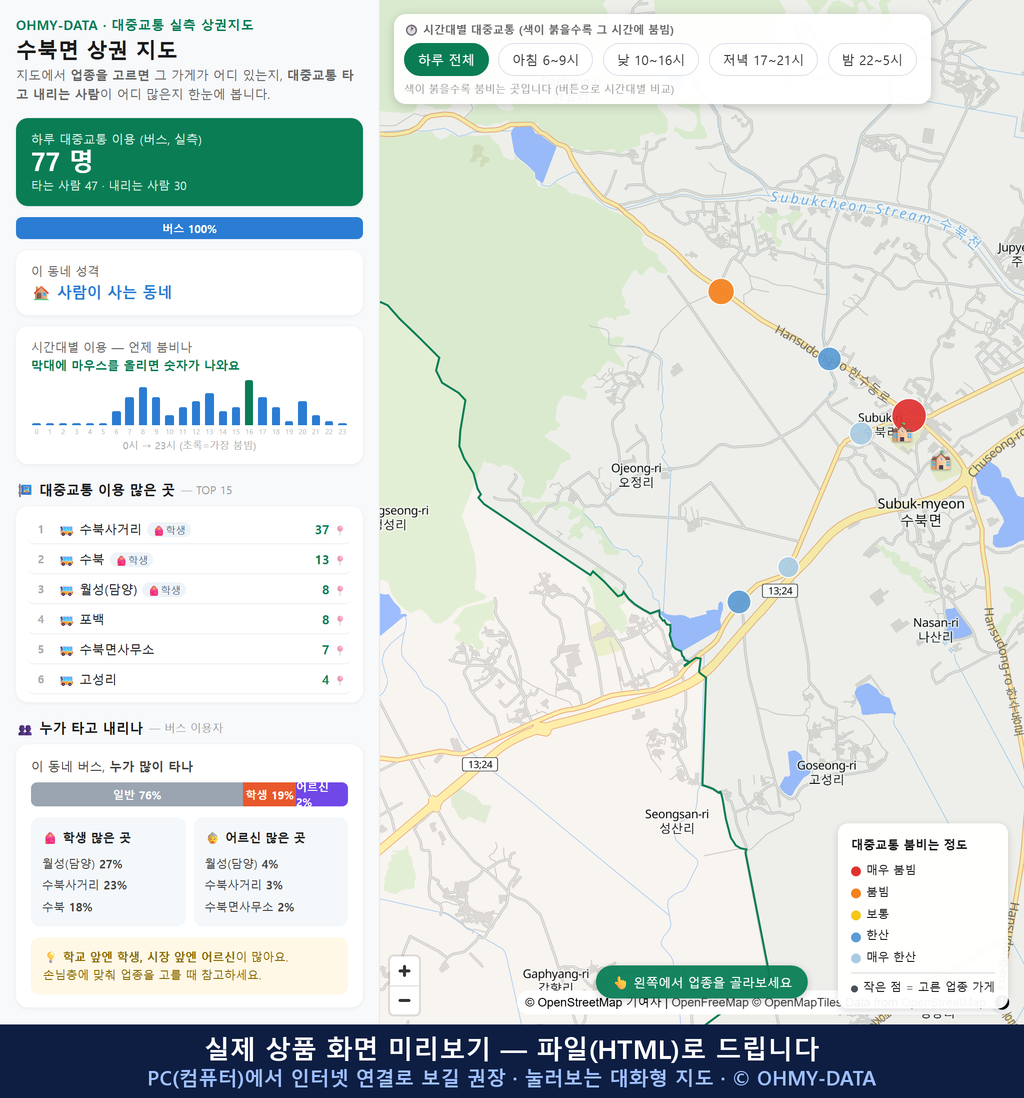This screenshot has height=1098, width=1024.
Task: Click the pin icon beside count 13
Action: (x=340, y=560)
